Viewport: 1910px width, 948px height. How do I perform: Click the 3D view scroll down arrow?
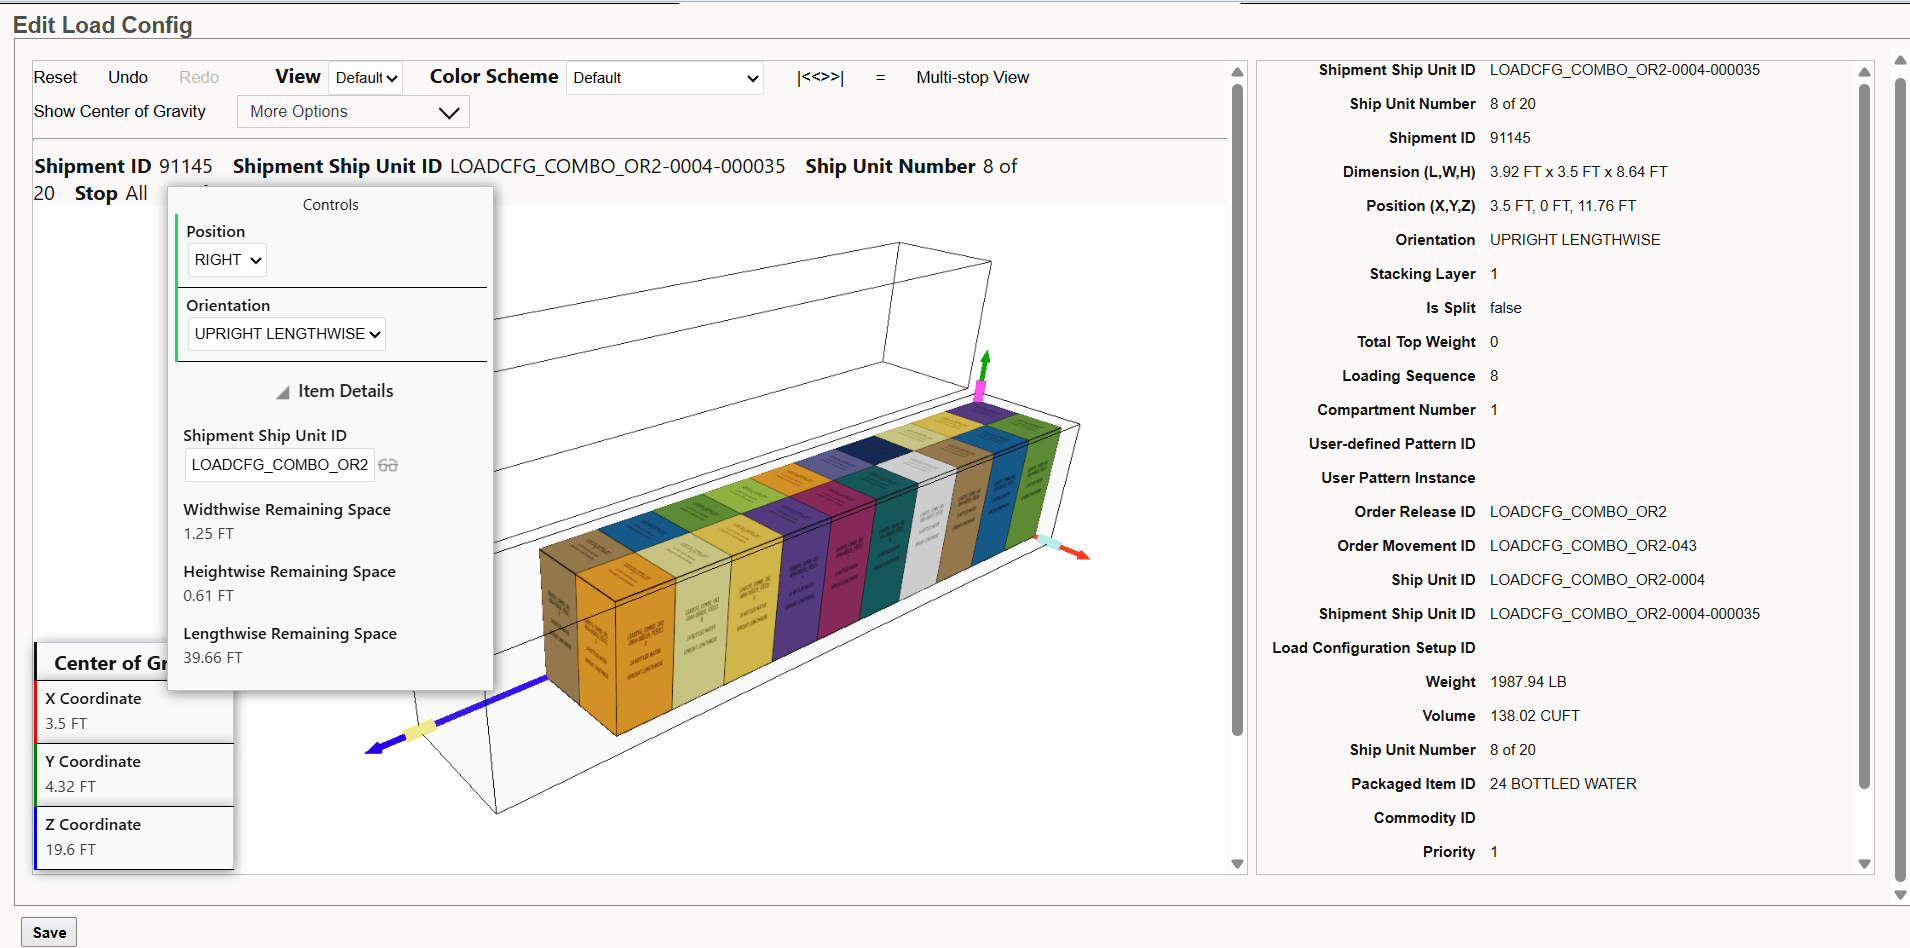point(1237,864)
